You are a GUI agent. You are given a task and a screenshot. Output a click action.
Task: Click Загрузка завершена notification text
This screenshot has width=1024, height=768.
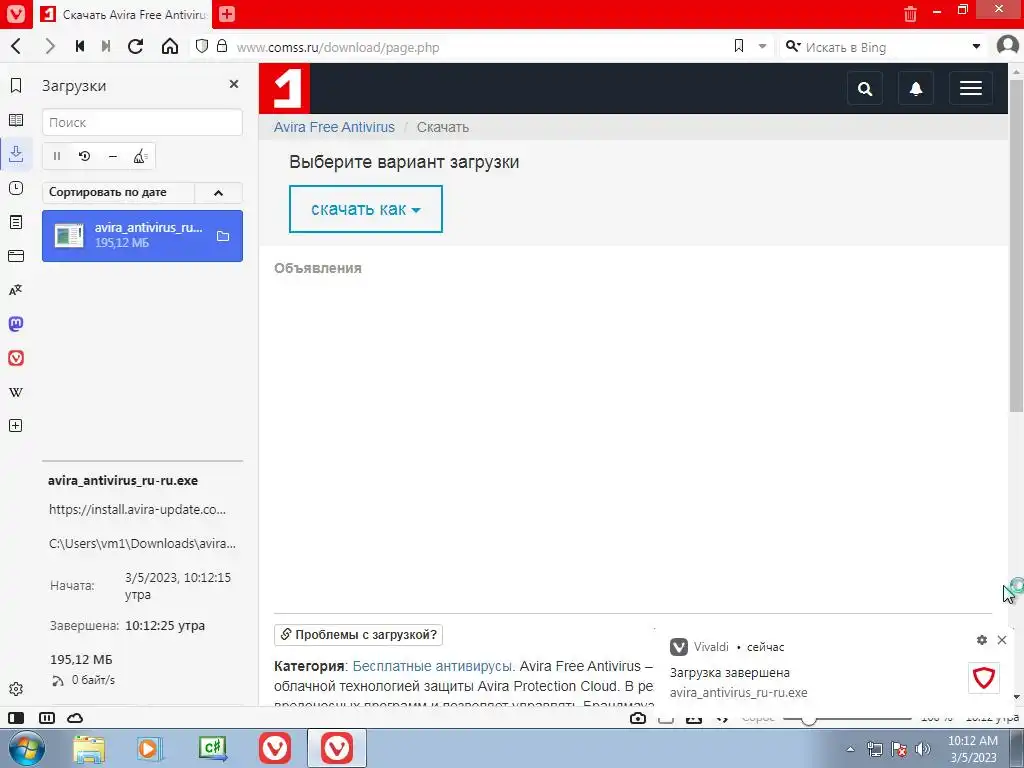tap(729, 673)
